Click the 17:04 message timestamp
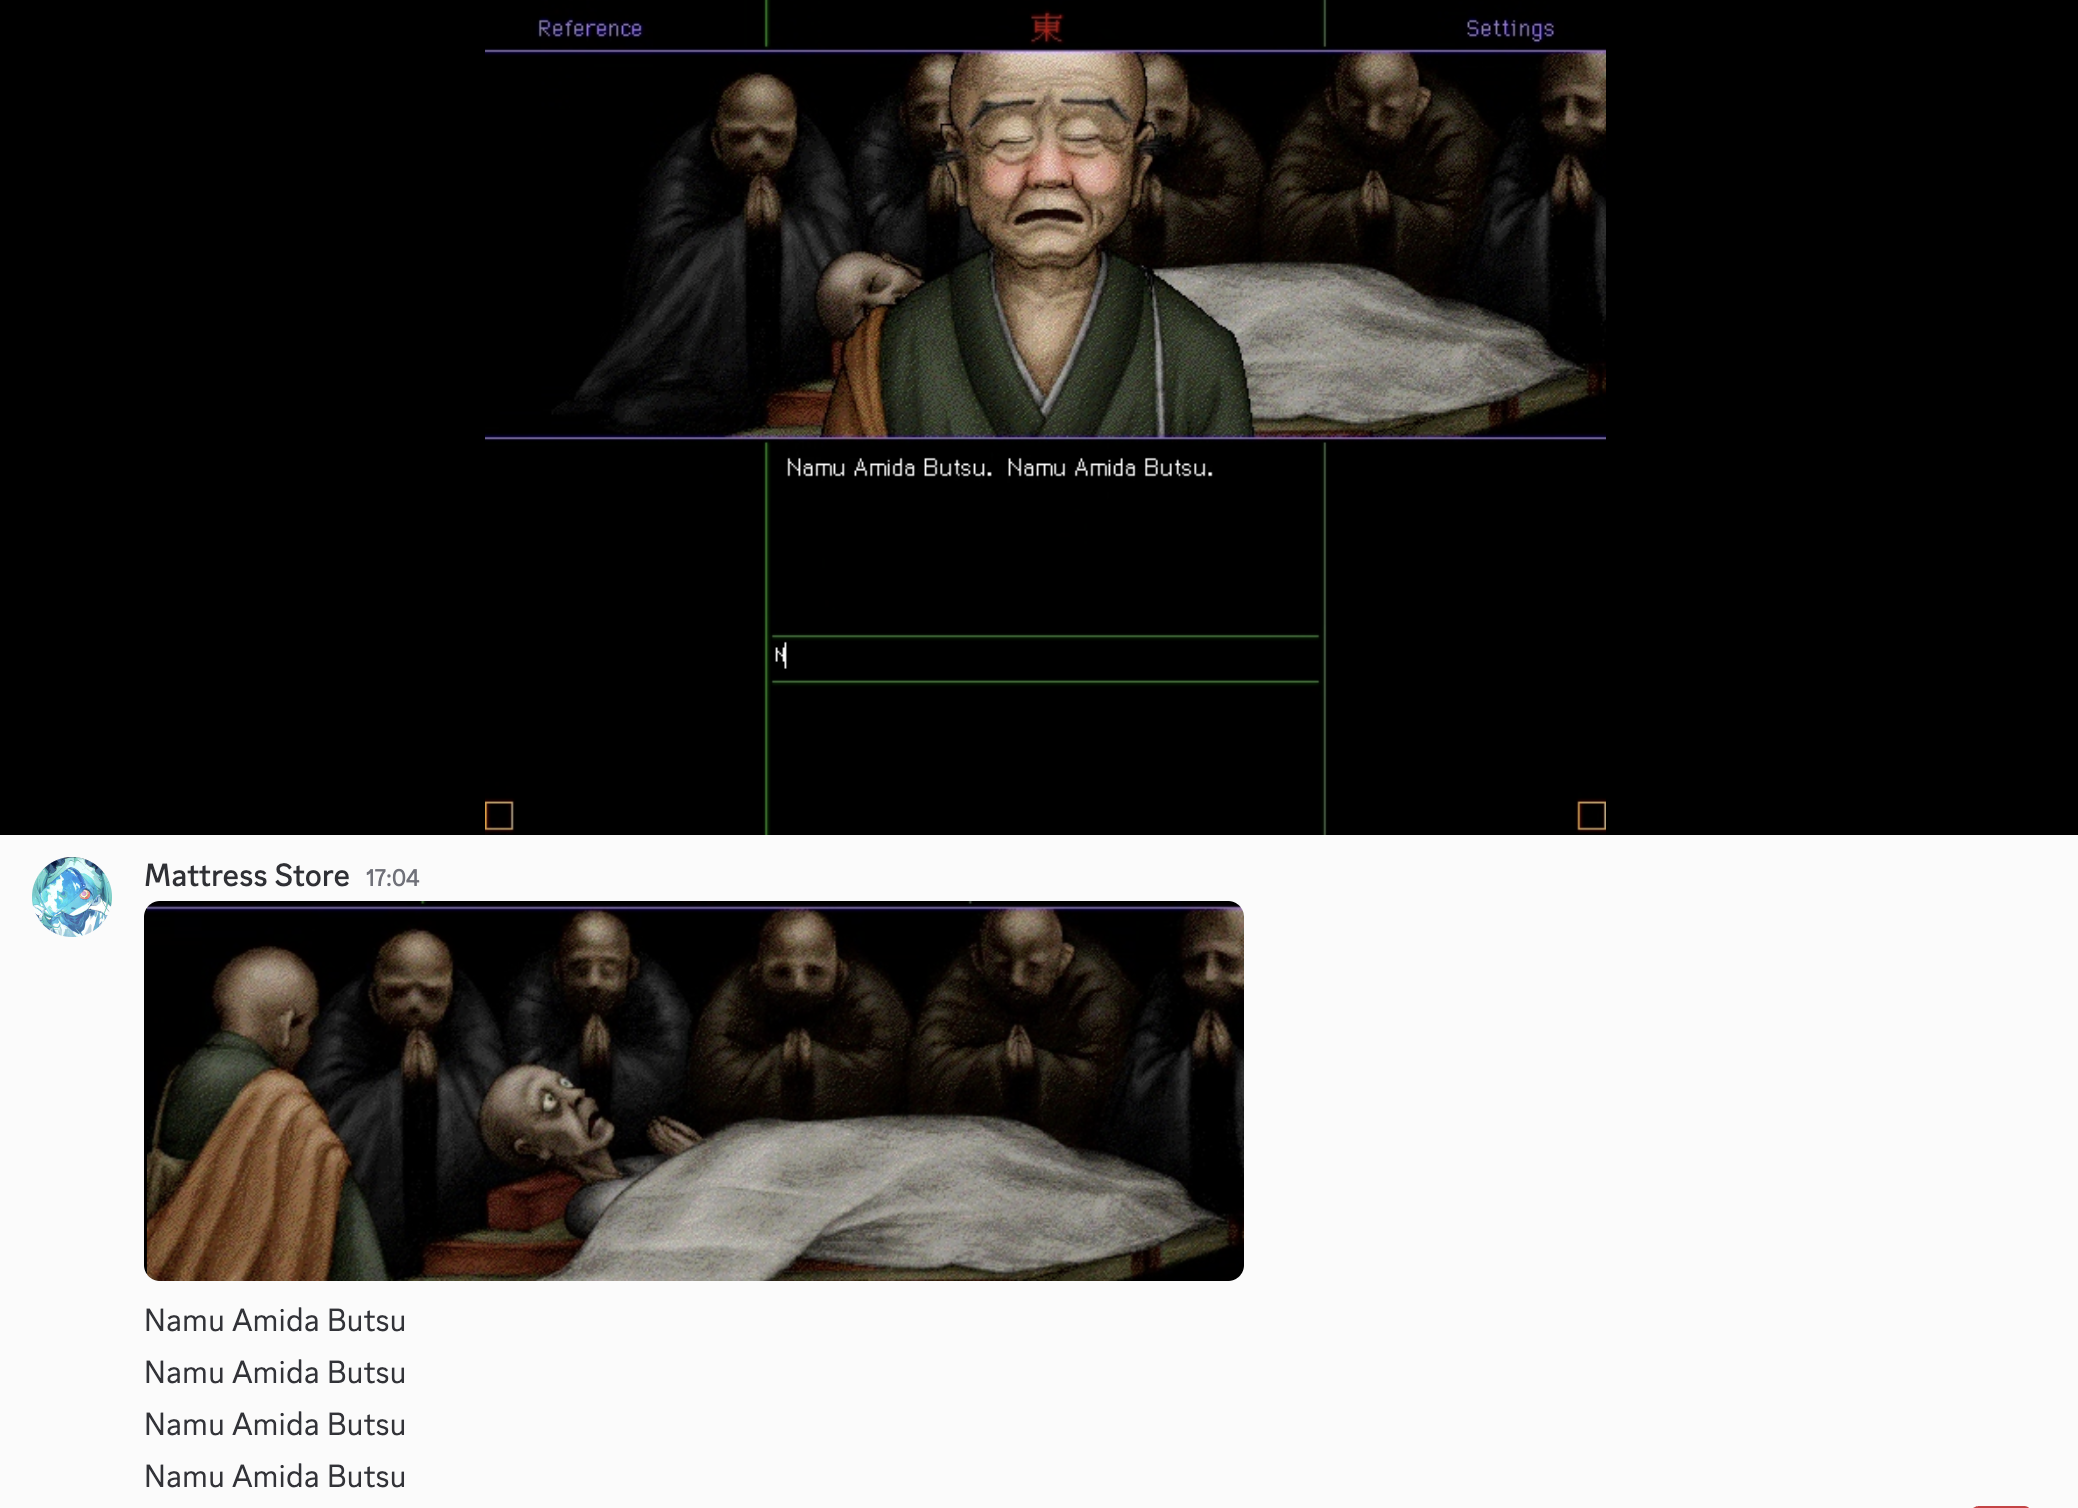Screen dimensions: 2078x1508 coord(392,878)
